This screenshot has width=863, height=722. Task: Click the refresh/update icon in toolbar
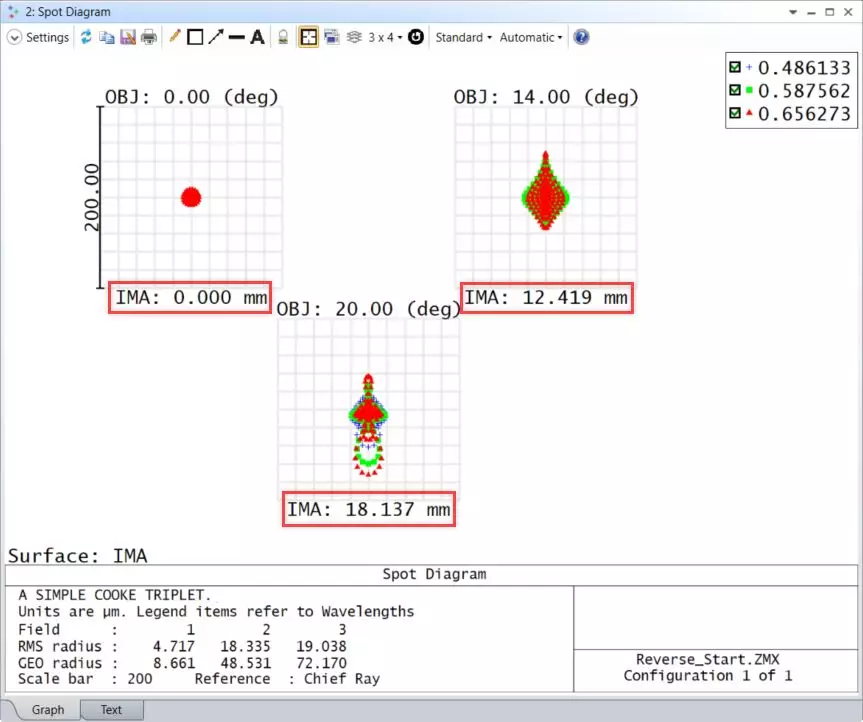(87, 37)
